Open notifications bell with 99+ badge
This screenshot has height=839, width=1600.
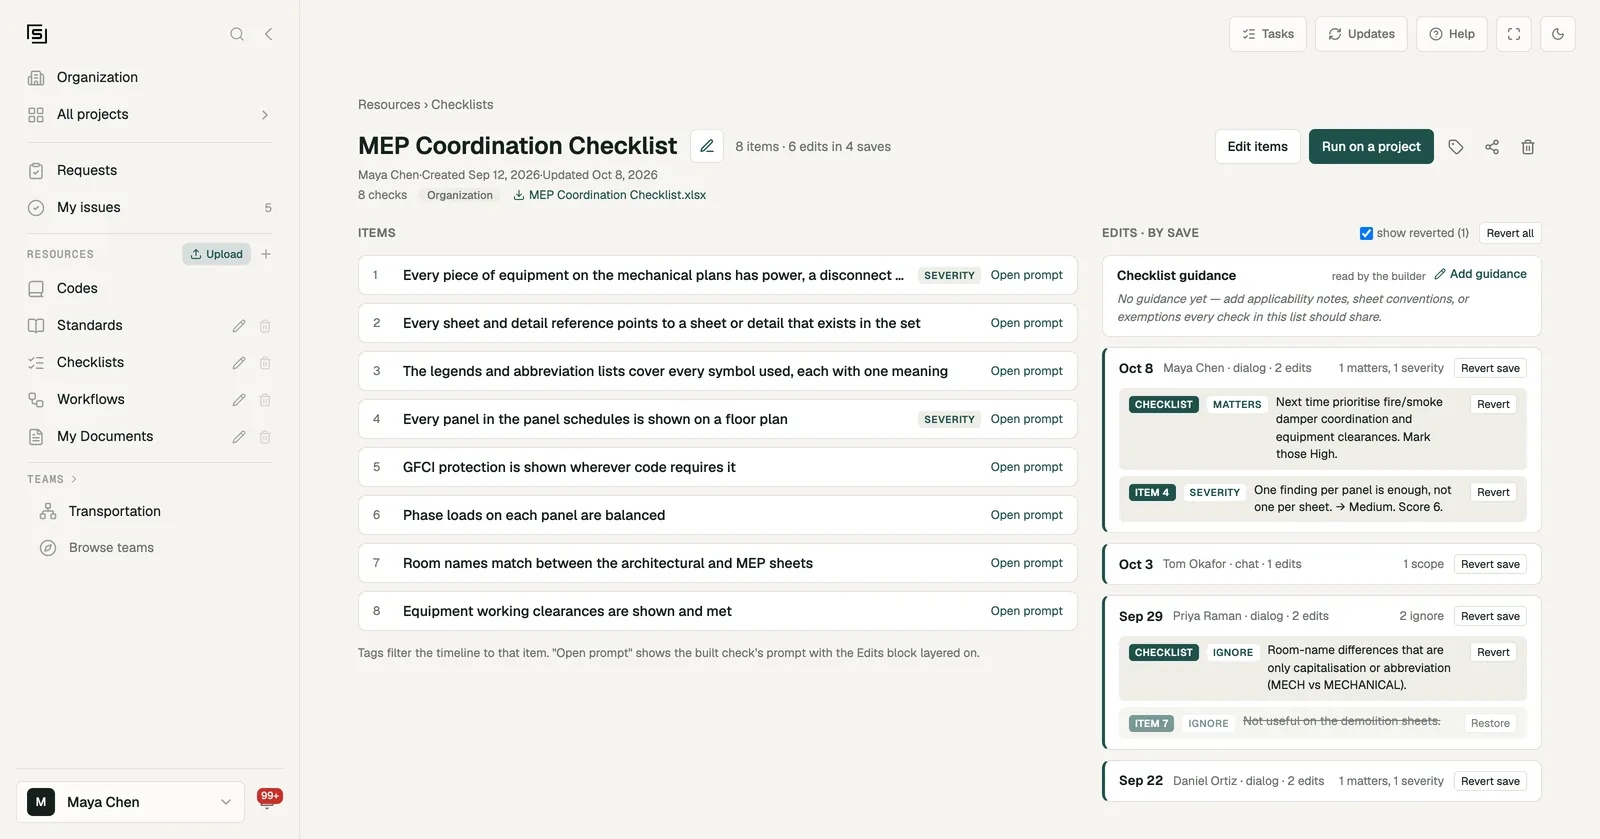click(x=268, y=800)
